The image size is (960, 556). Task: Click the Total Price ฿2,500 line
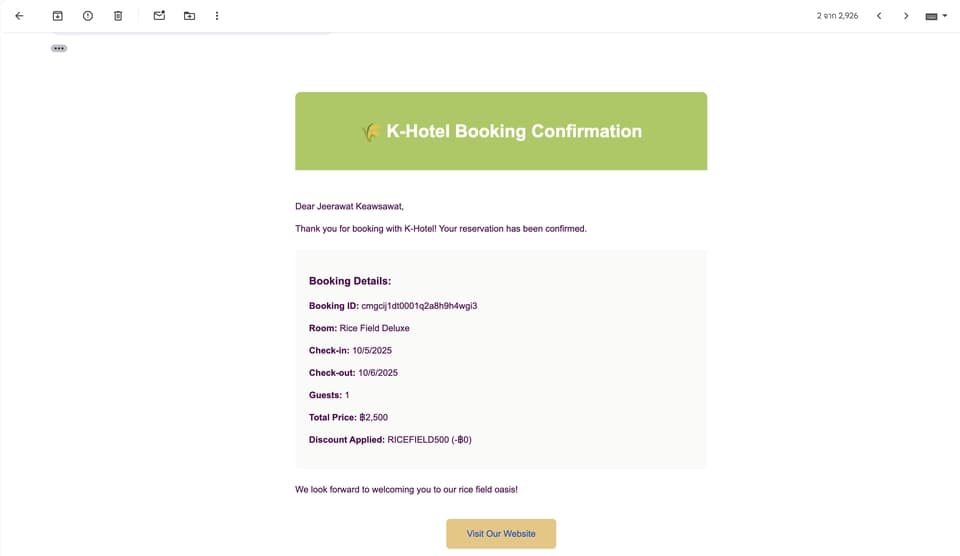tap(348, 418)
